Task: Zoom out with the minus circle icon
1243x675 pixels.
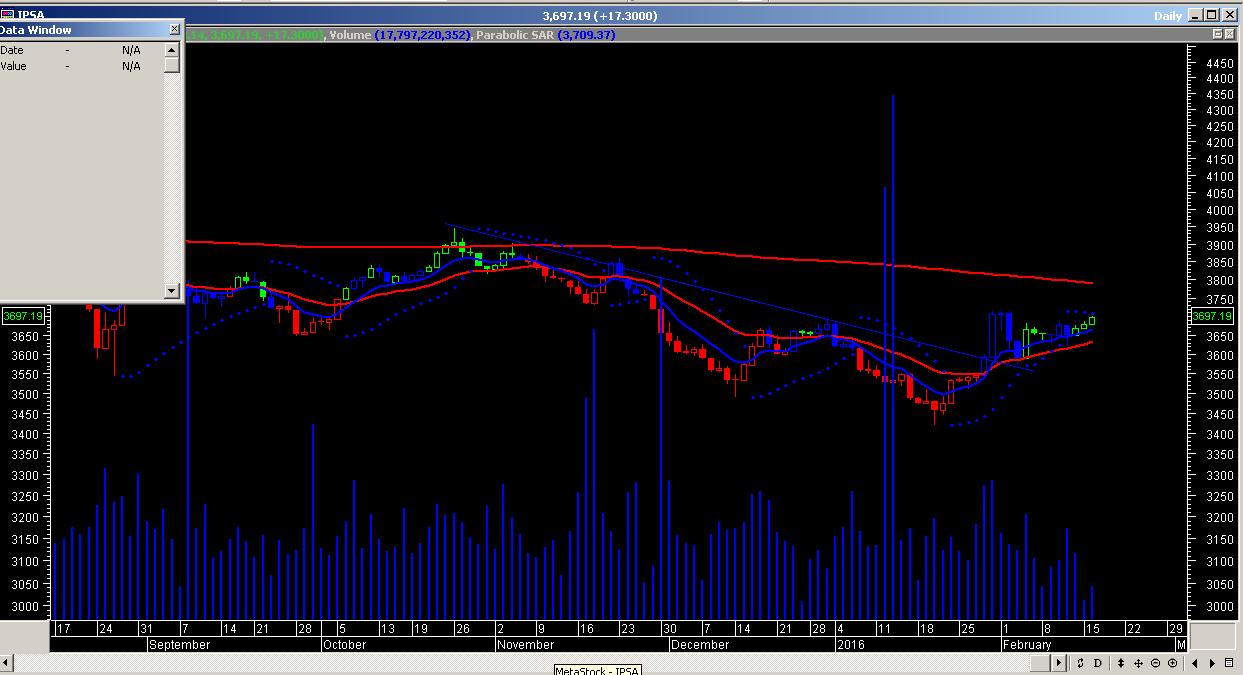Action: tap(1156, 663)
